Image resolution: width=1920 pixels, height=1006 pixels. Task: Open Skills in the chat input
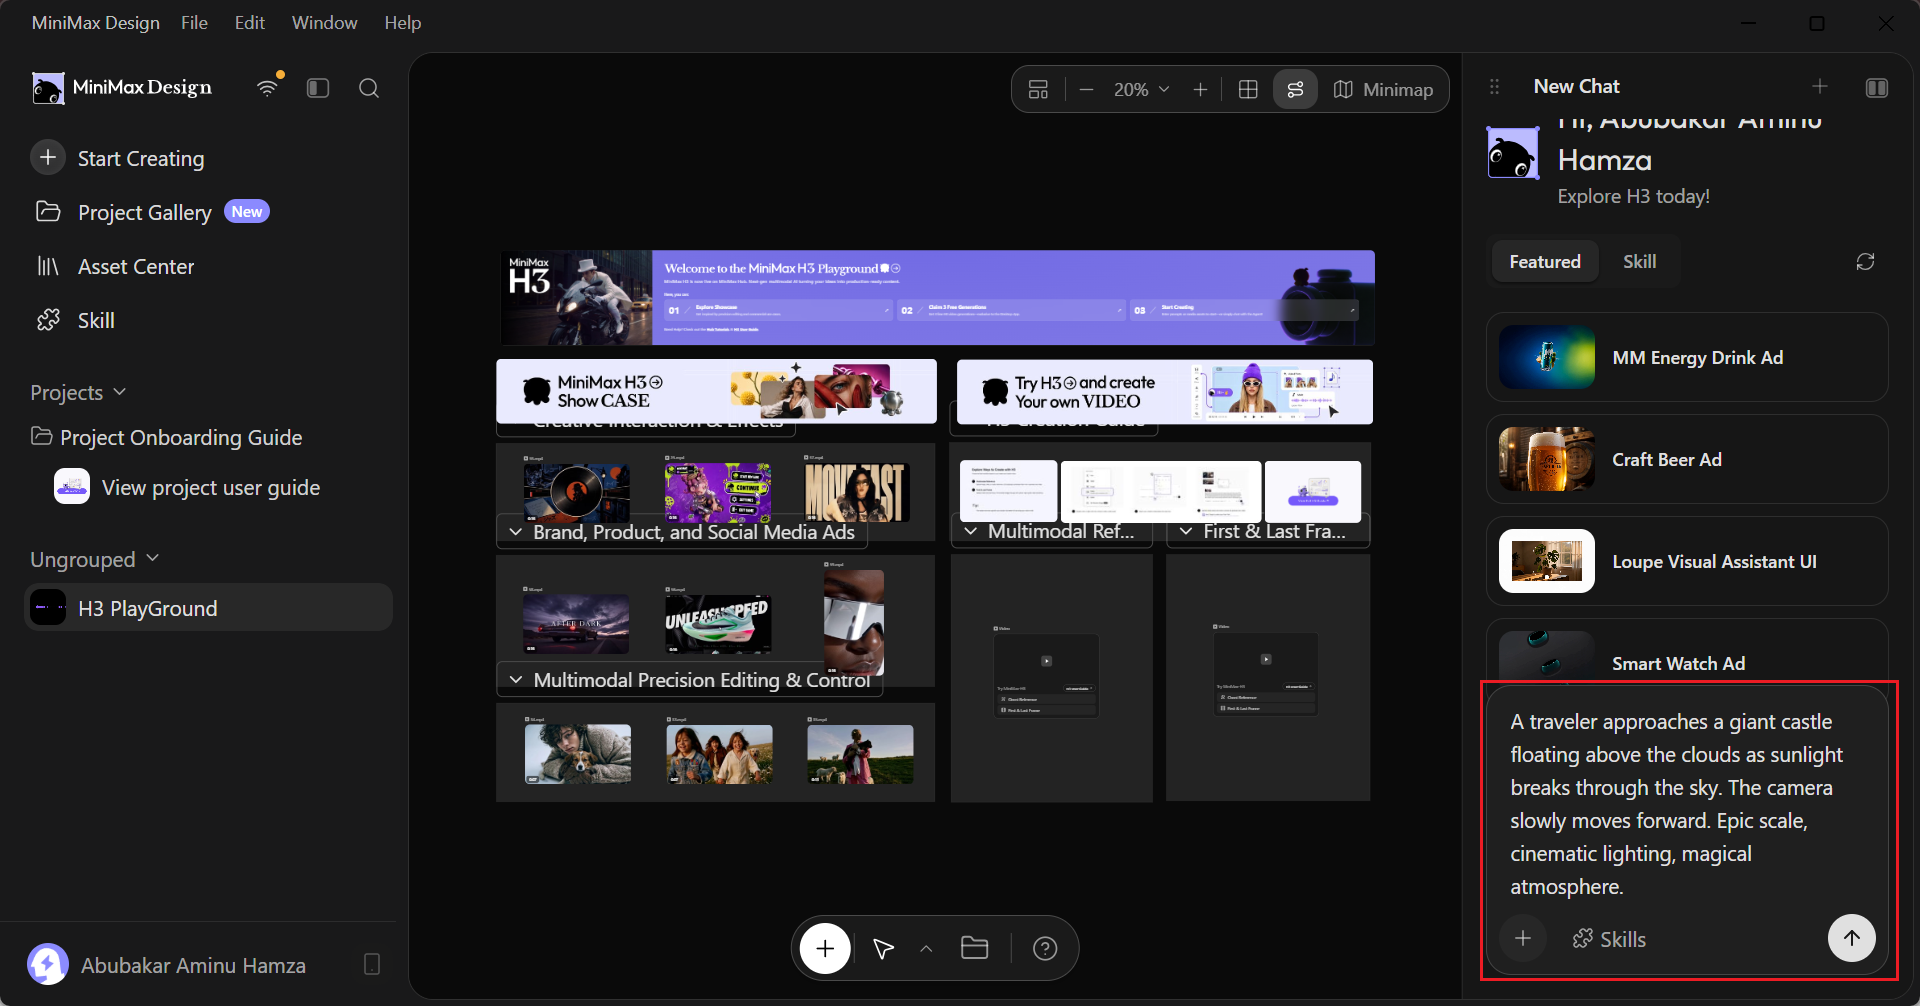click(1609, 939)
